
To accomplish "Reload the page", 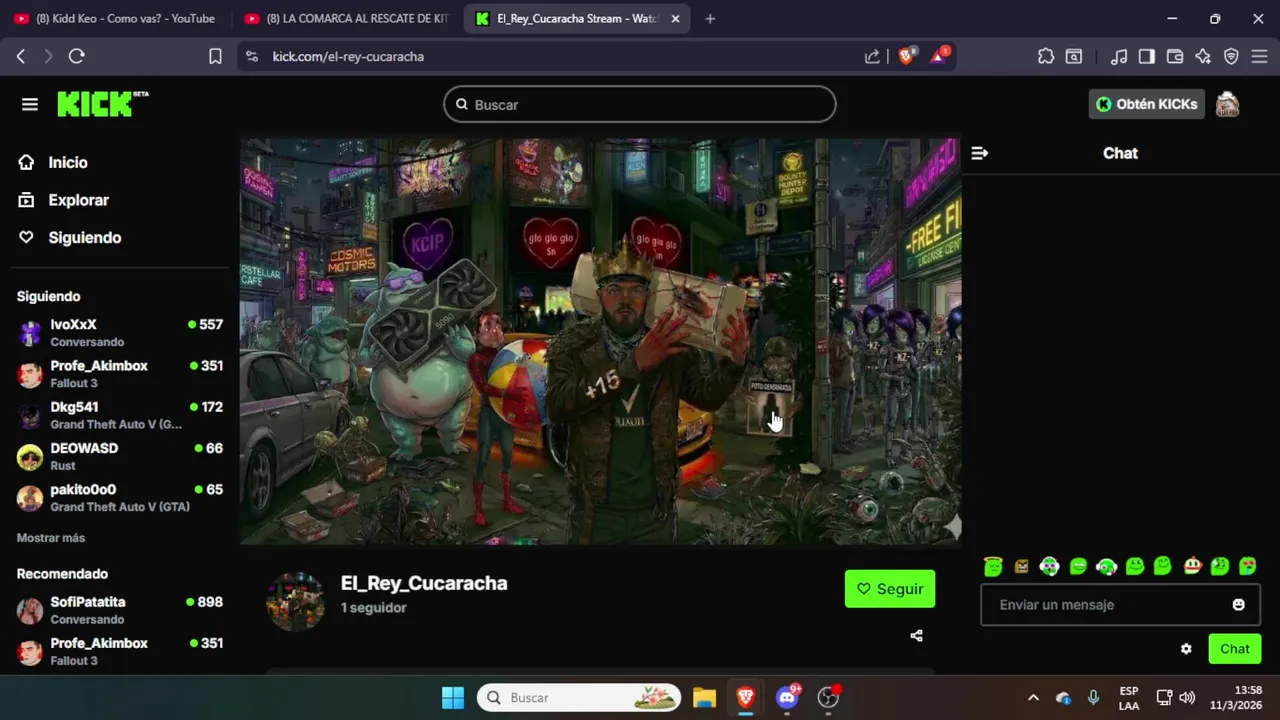I will click(x=76, y=57).
